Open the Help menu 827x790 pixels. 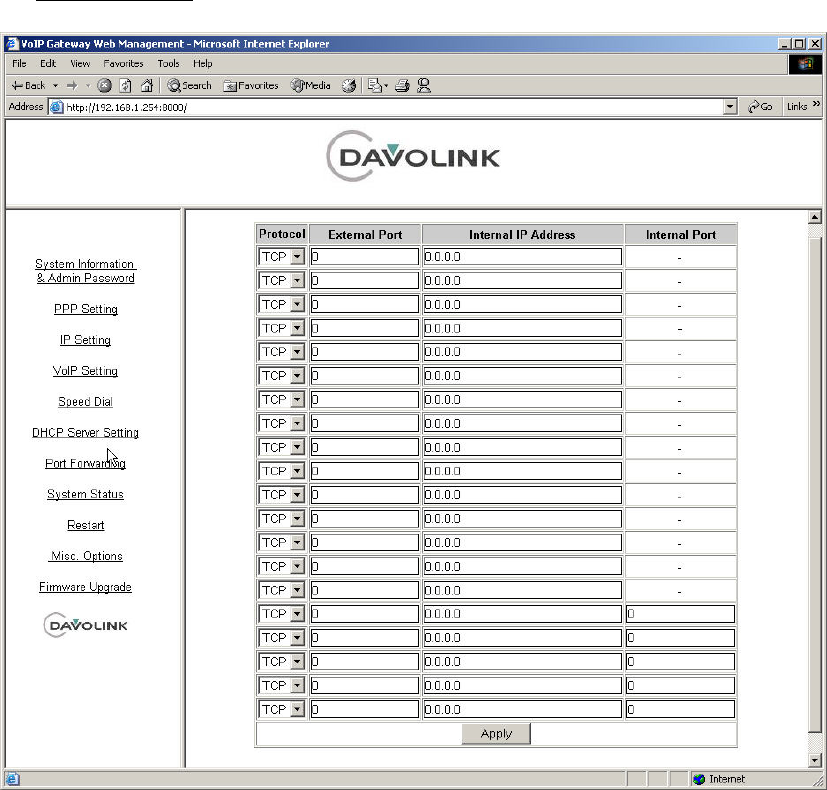(x=203, y=64)
